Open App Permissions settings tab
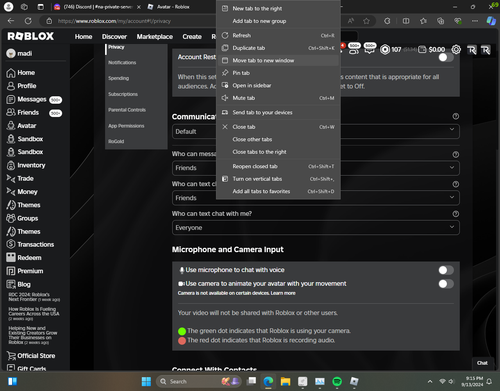This screenshot has height=391, width=500. [126, 126]
